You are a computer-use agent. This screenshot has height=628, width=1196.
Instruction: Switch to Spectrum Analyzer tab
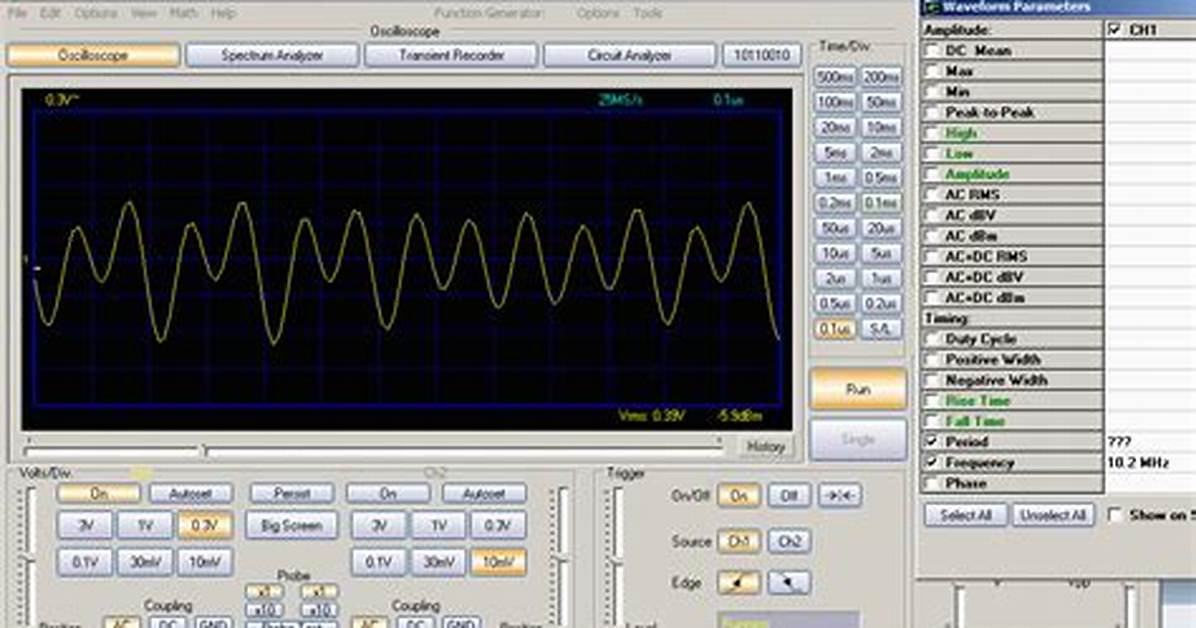(272, 55)
